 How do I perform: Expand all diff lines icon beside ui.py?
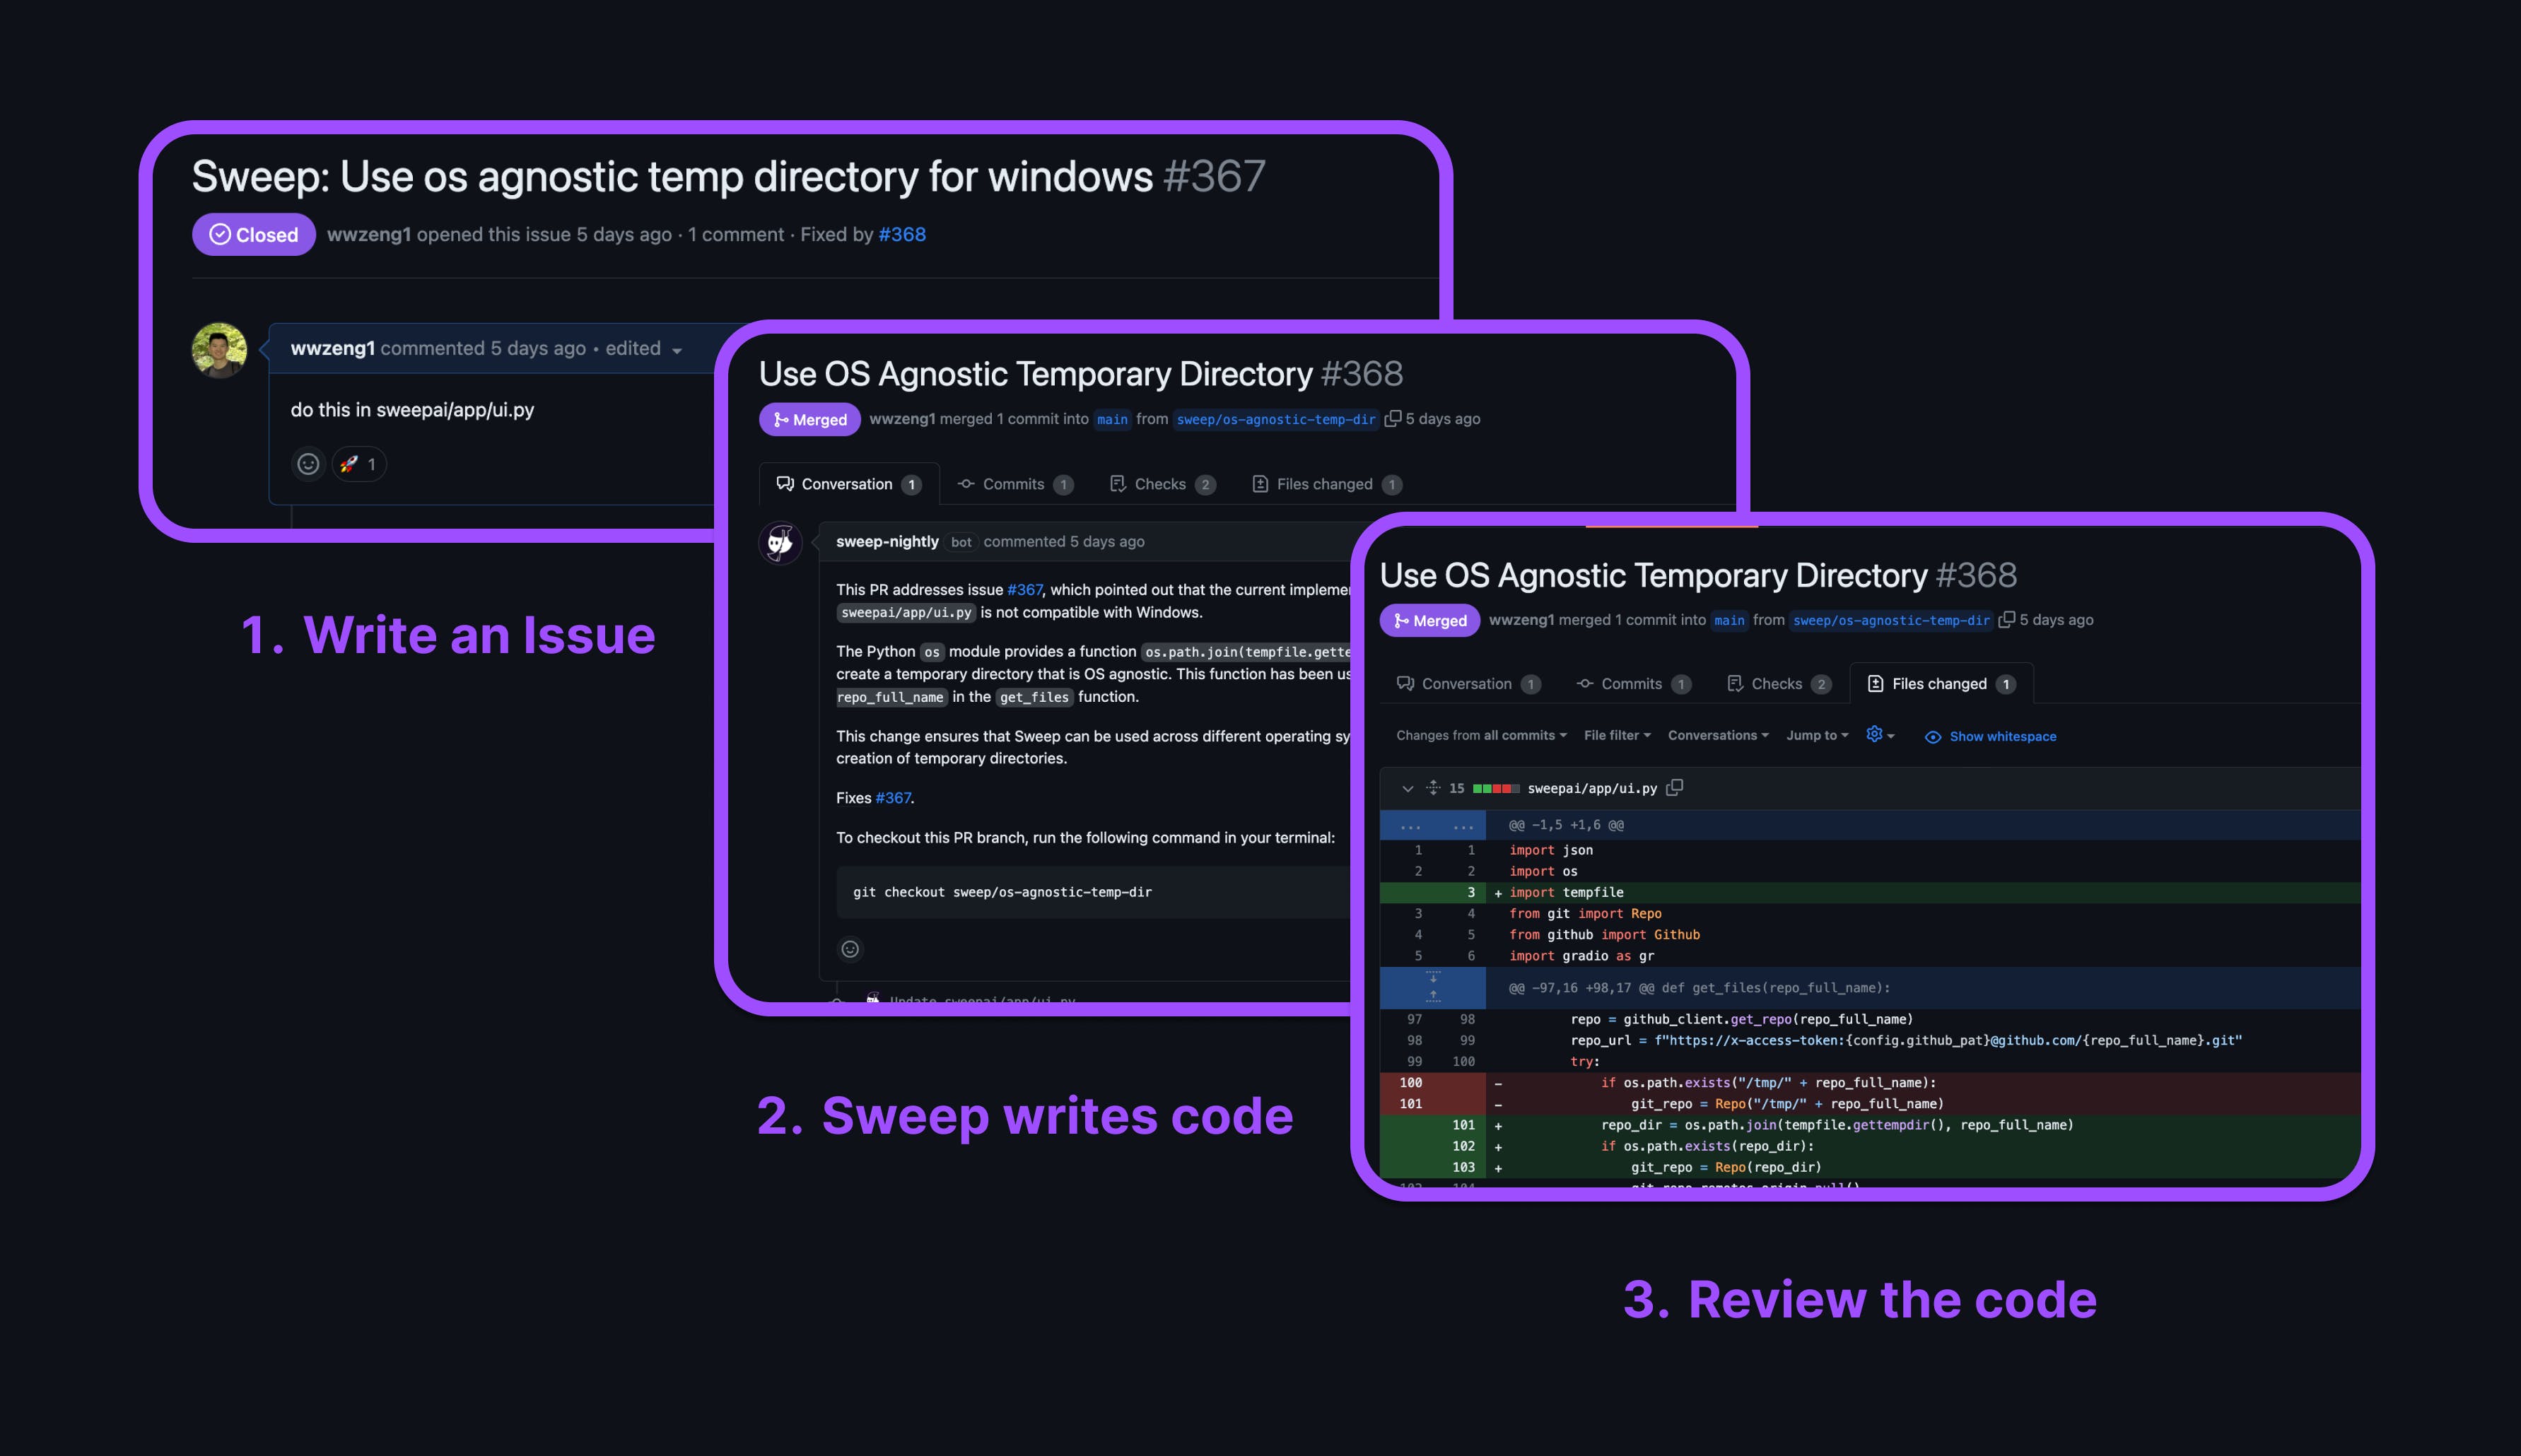coord(1433,788)
